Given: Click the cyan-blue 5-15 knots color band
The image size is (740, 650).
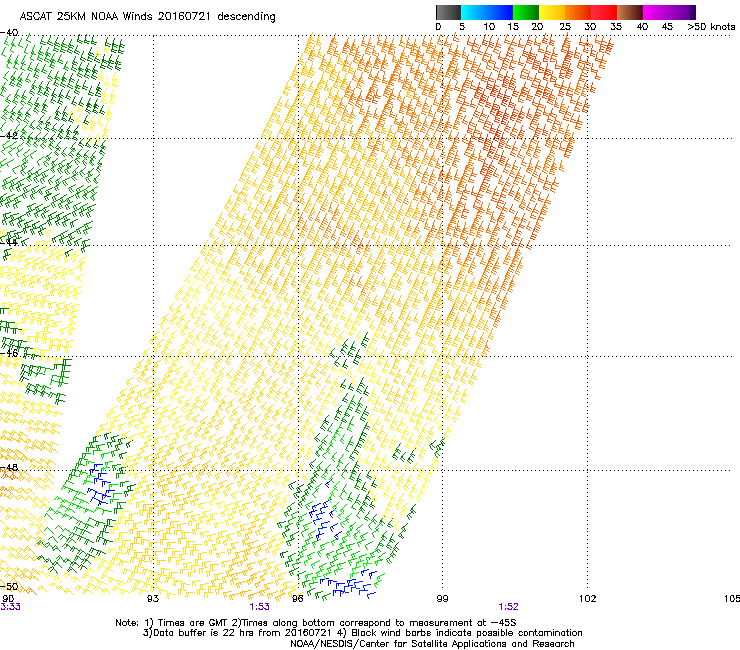Looking at the screenshot, I should 487,12.
